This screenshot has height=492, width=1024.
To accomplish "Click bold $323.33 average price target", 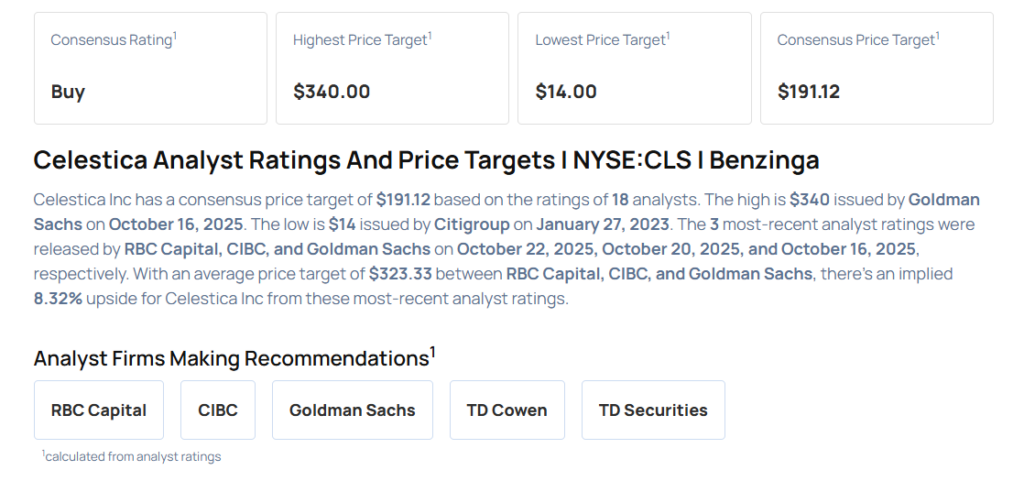I will [399, 274].
